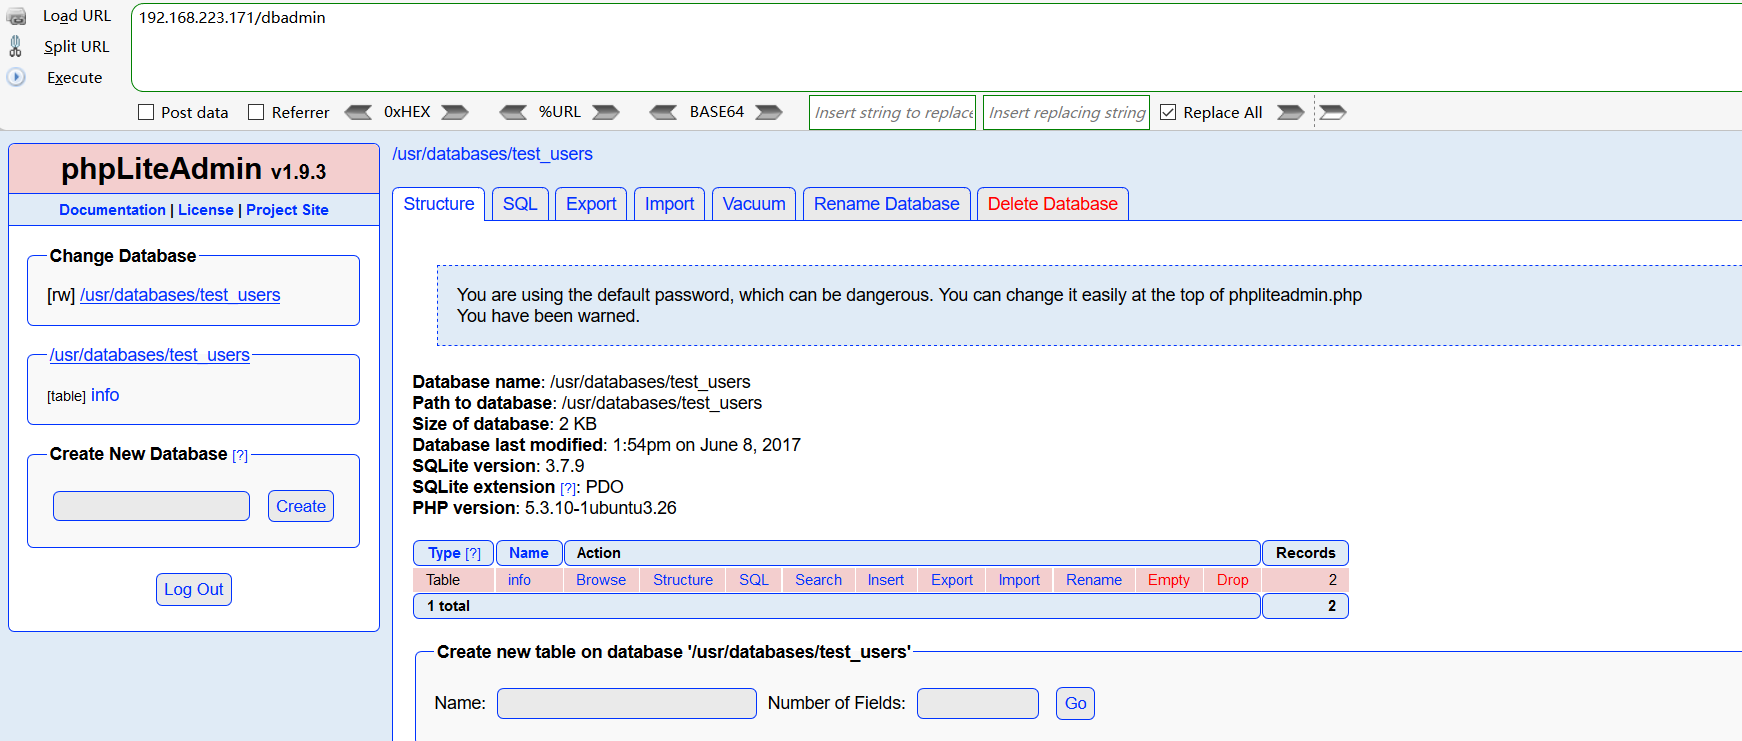The height and width of the screenshot is (741, 1742).
Task: Click the 'Insert replacing string' field
Action: point(1066,112)
